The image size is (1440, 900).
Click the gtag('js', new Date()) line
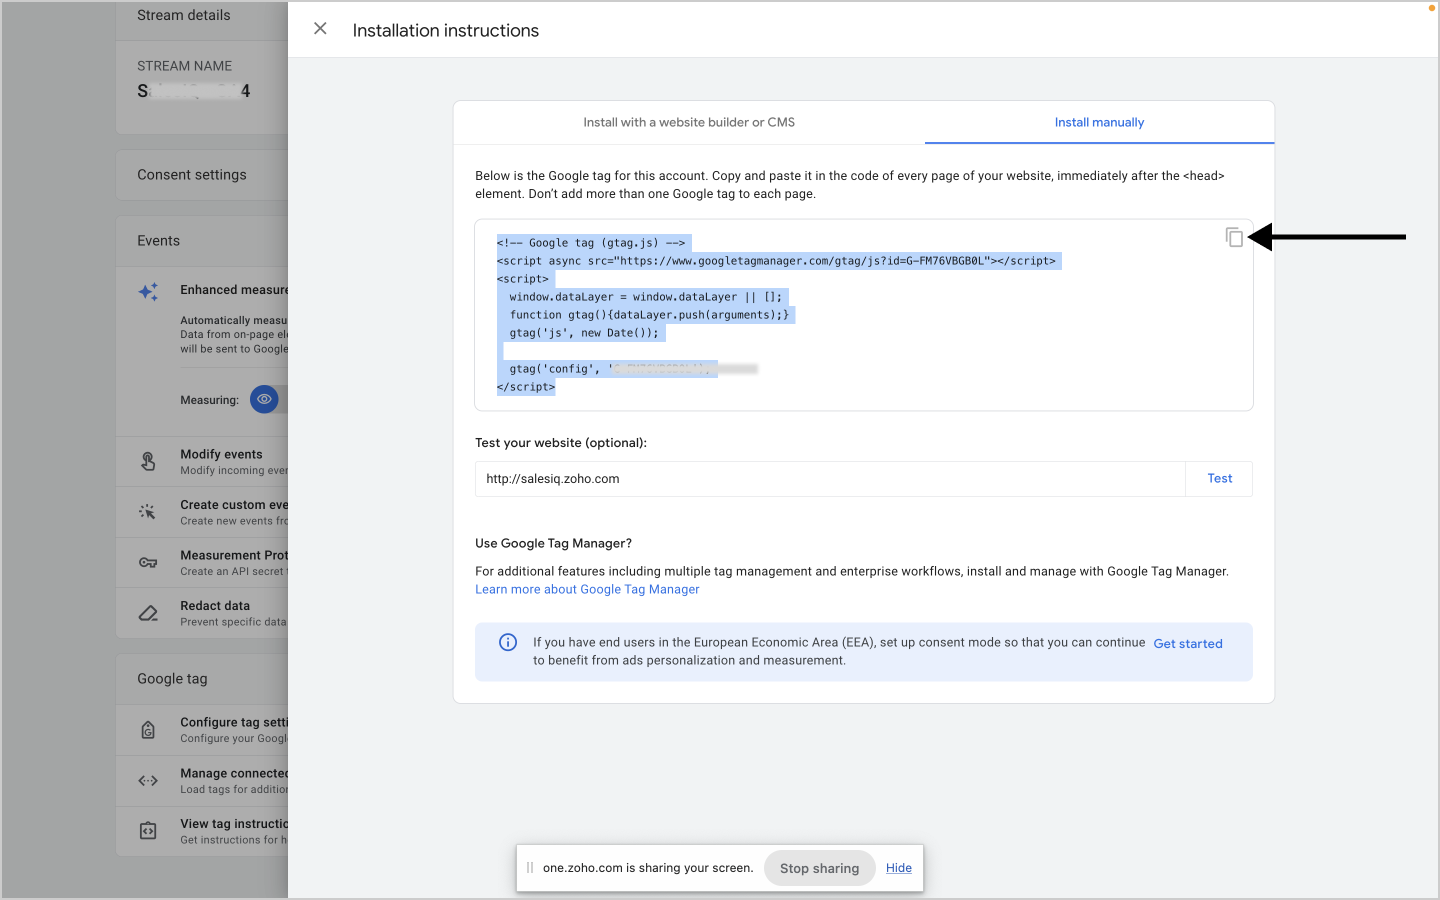point(584,333)
